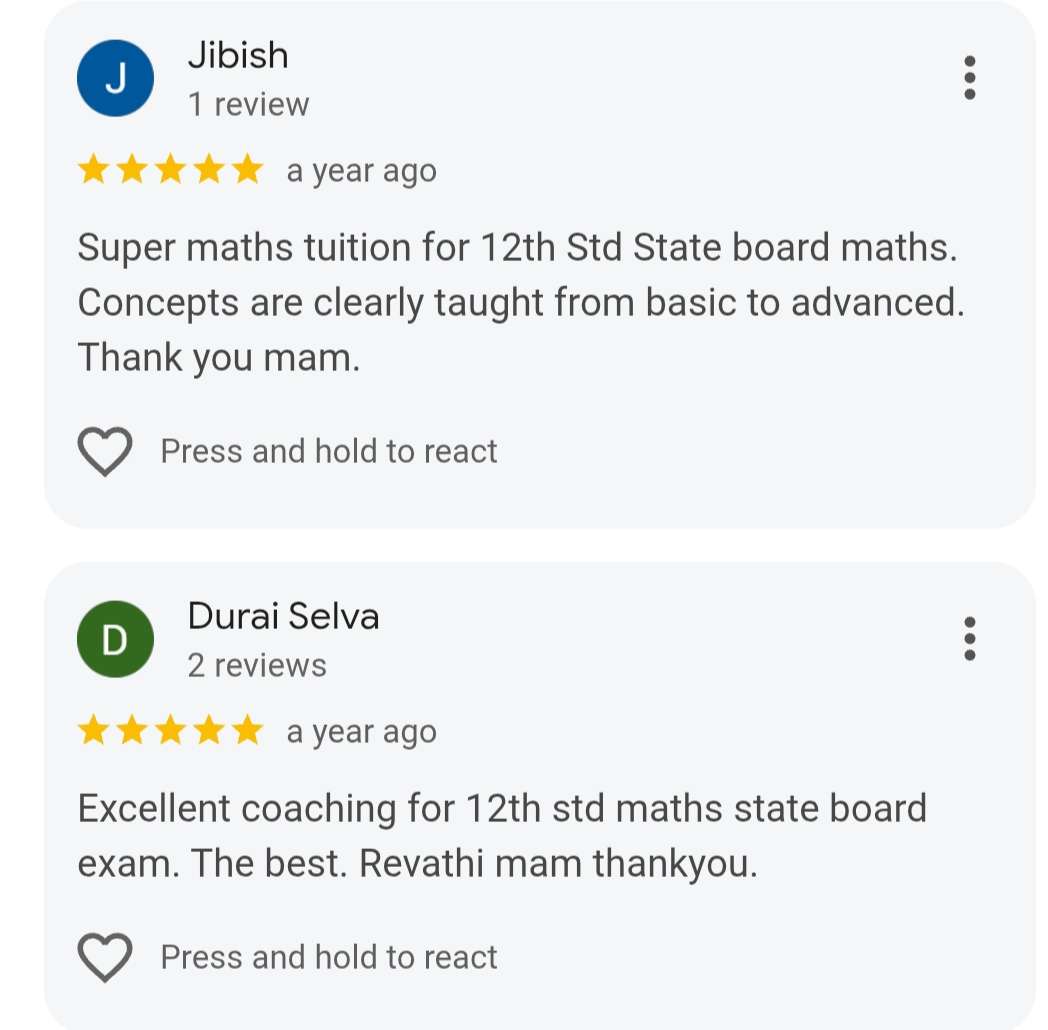Open three-dot menu for Durai Selva's review

(x=968, y=639)
